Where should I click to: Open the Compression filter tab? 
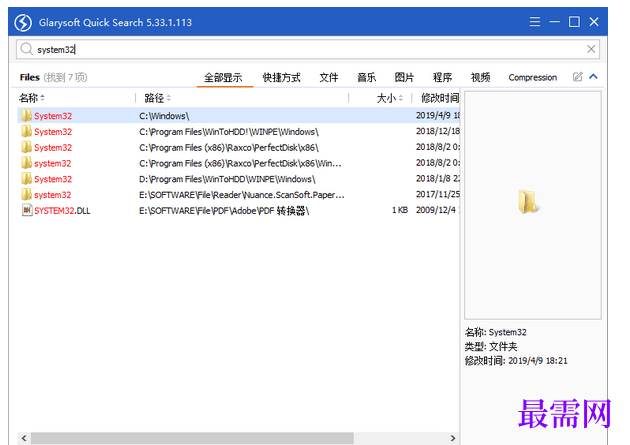click(x=533, y=78)
